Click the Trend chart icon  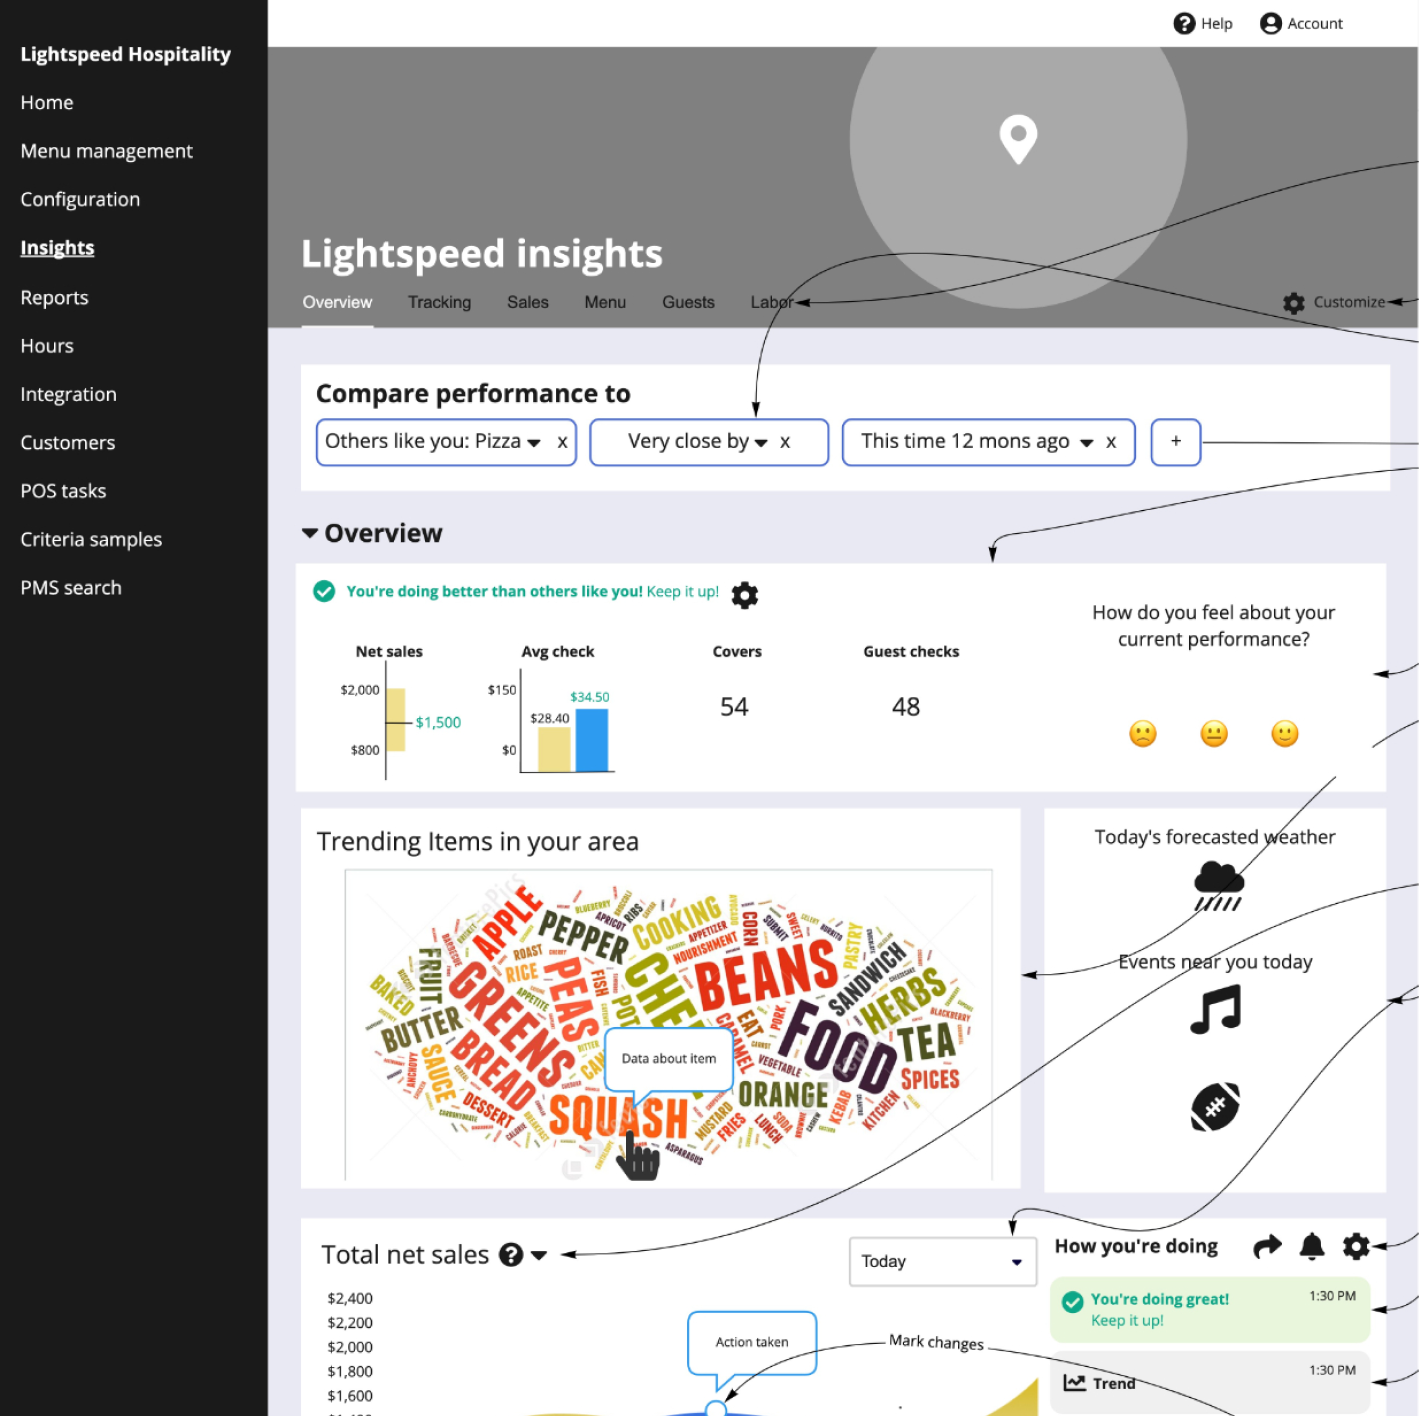point(1075,1383)
